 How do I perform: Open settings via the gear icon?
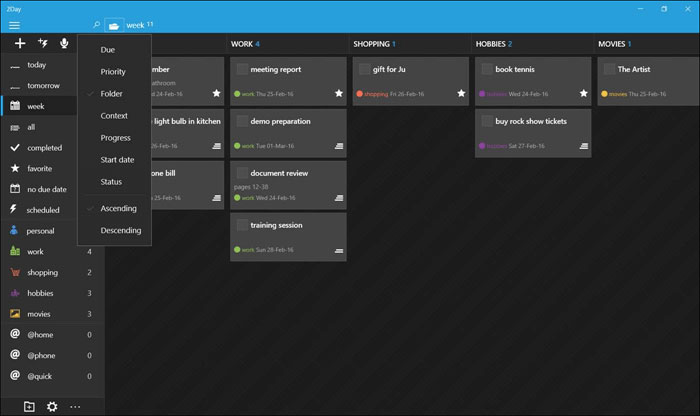(x=52, y=406)
